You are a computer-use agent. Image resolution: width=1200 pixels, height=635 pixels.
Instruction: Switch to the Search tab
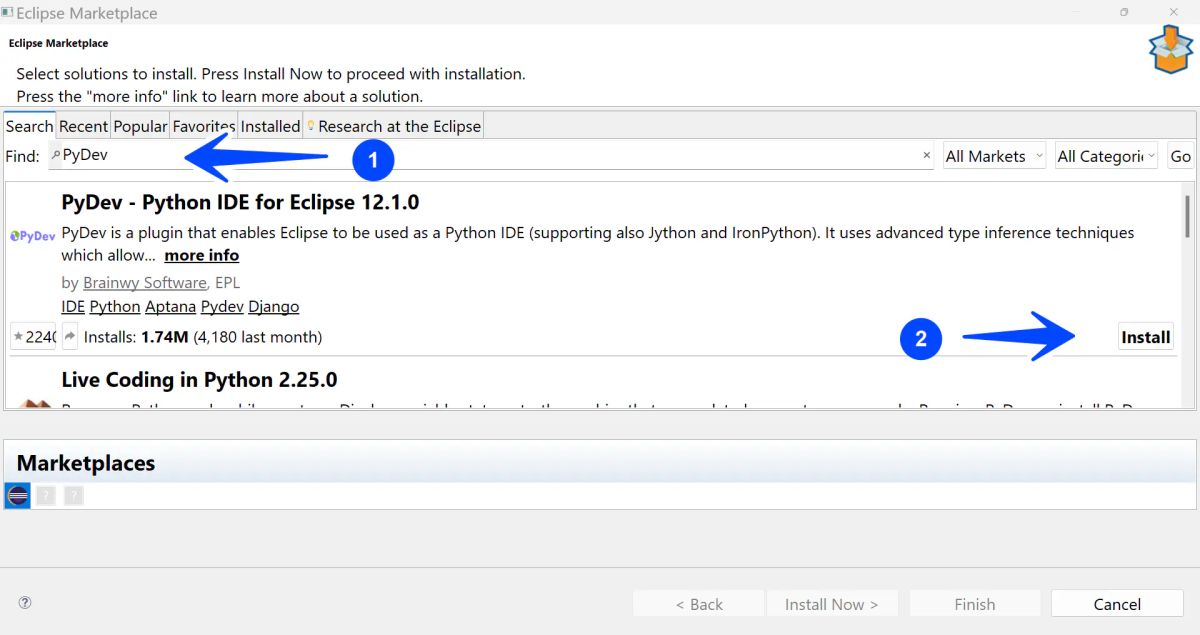pos(29,126)
